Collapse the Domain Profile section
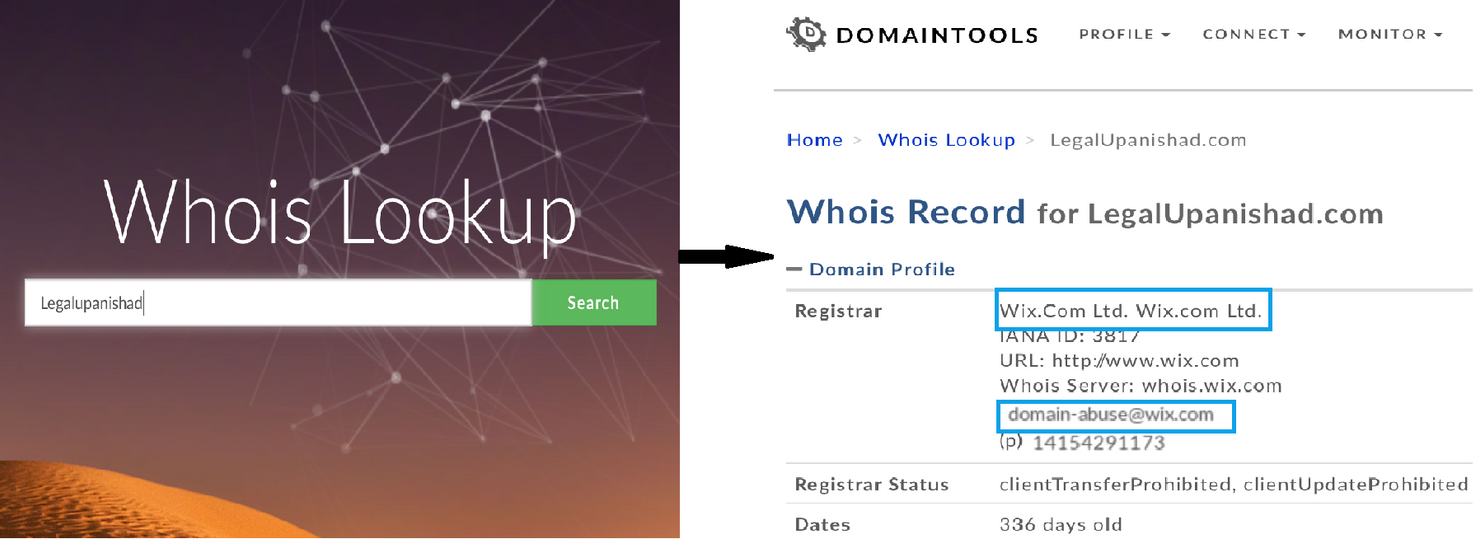 click(871, 269)
